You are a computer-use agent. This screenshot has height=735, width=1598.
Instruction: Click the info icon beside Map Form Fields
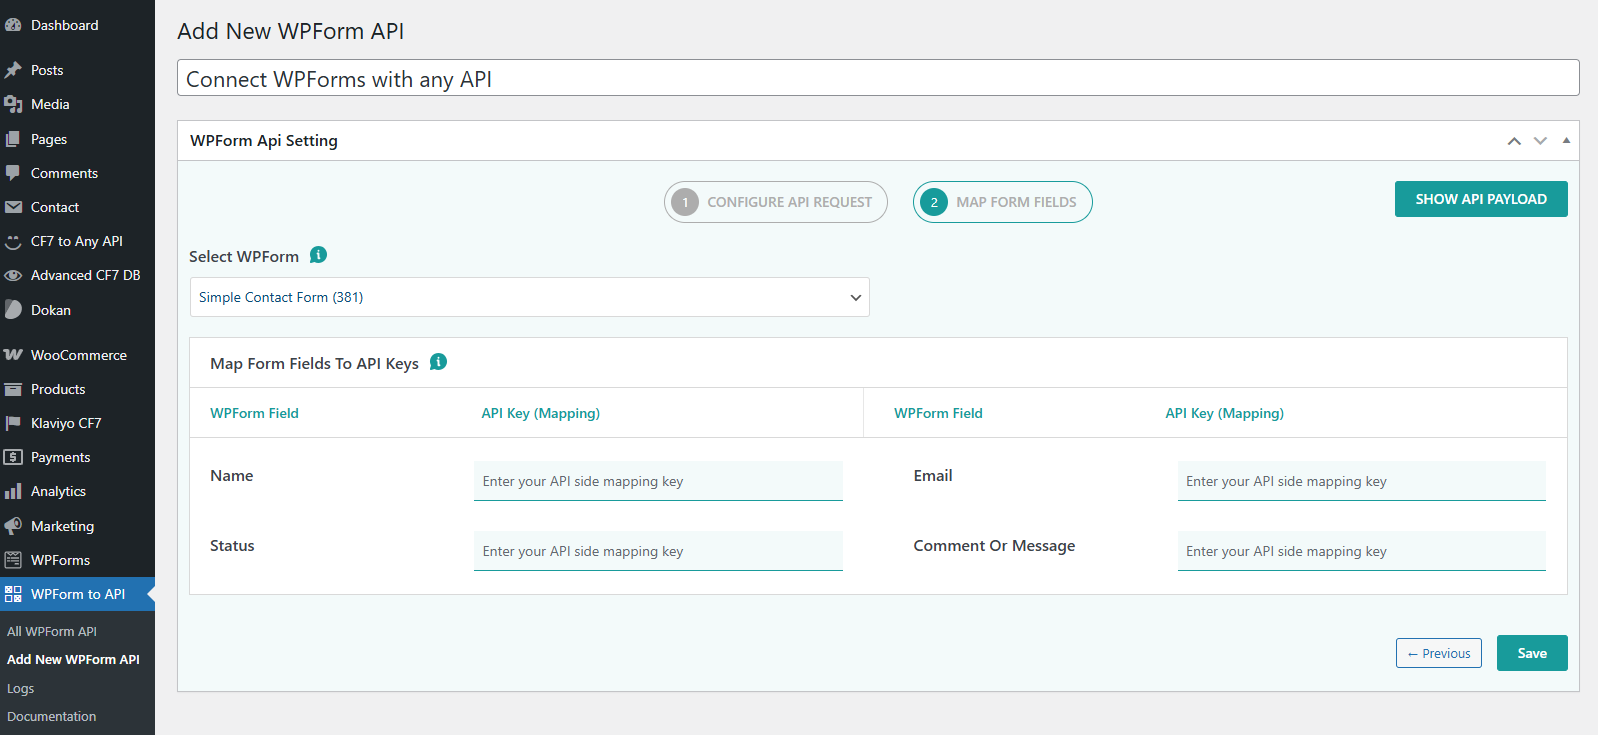[x=438, y=362]
